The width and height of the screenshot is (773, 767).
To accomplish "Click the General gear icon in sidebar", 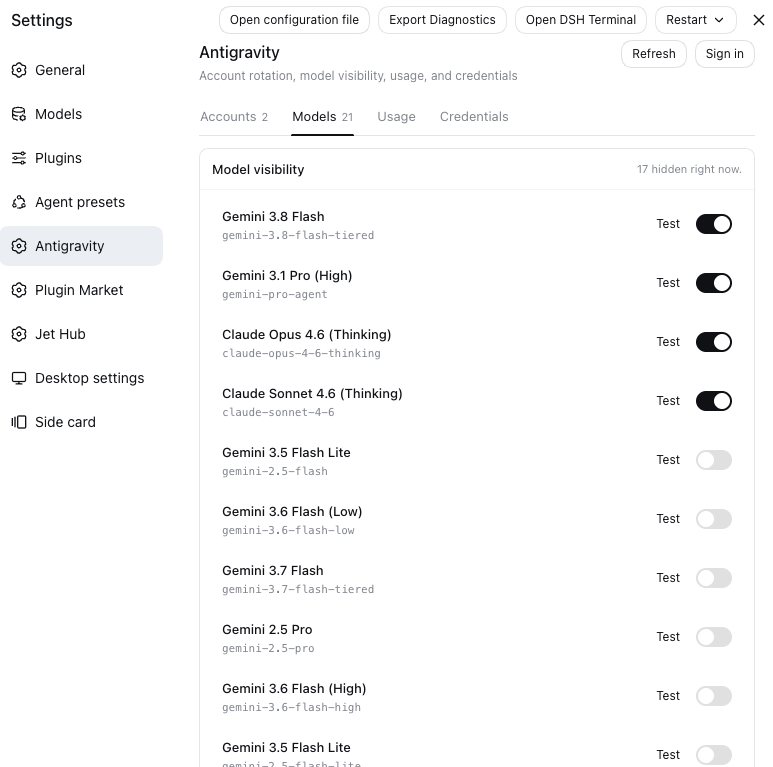I will point(19,70).
